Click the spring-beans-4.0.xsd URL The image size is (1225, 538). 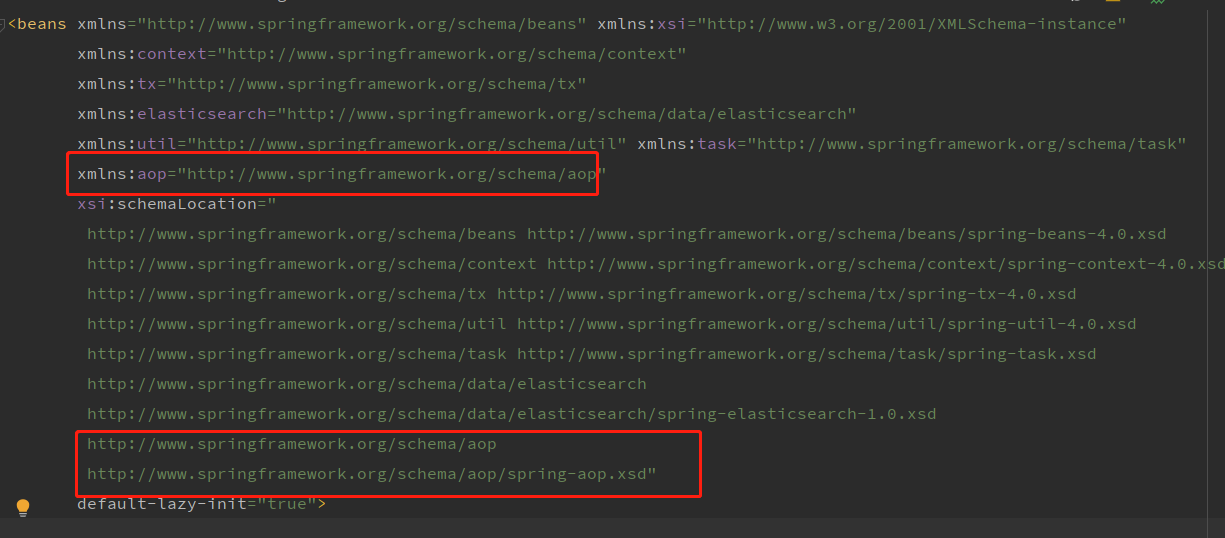tap(847, 234)
